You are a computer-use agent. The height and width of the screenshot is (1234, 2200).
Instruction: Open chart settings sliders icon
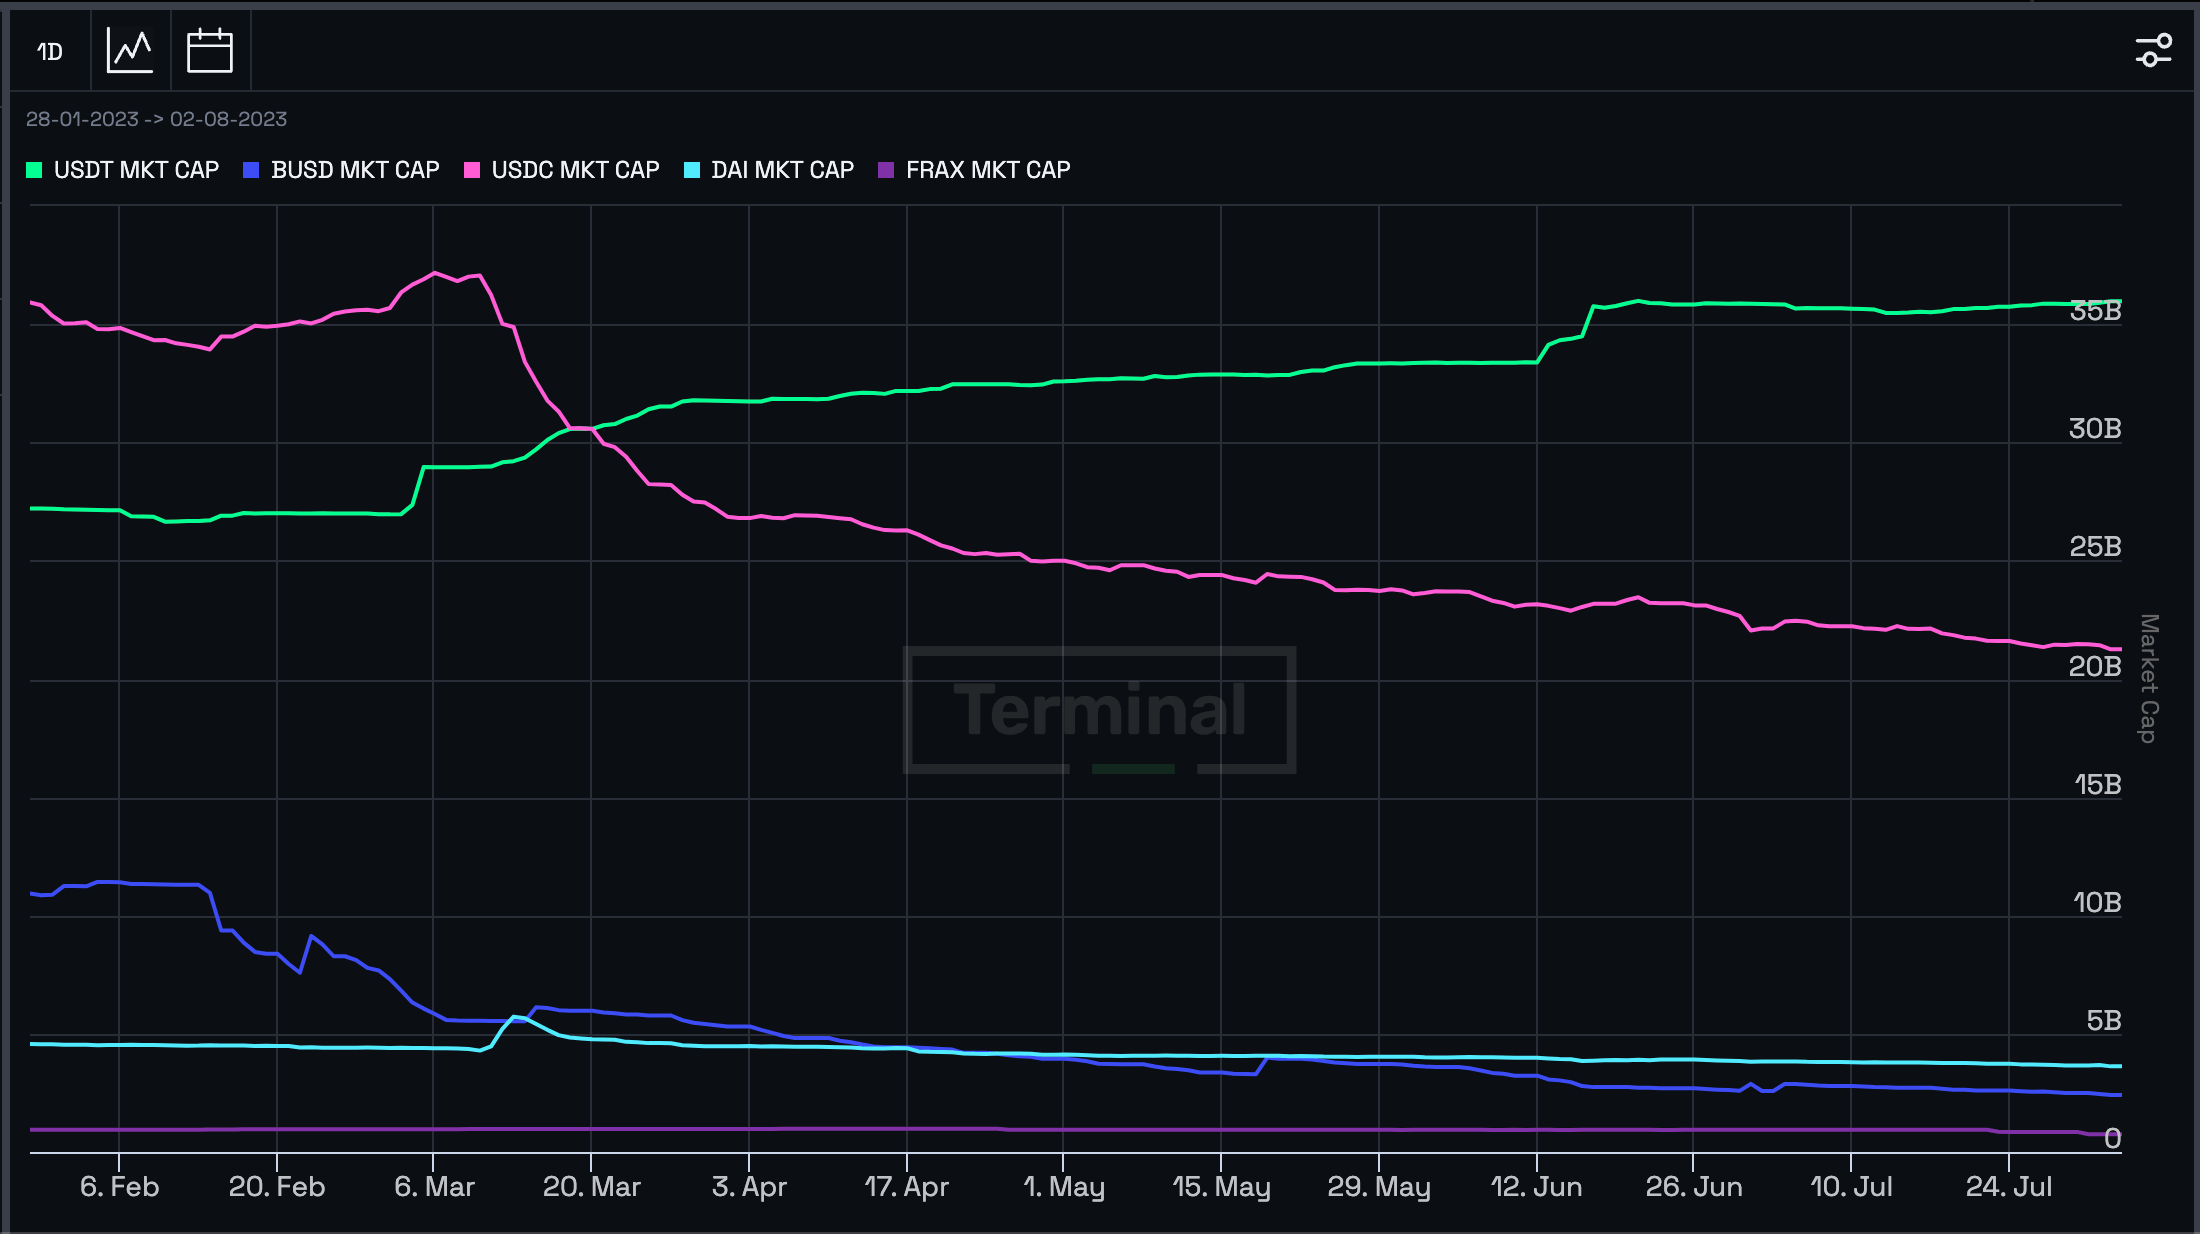(2153, 51)
